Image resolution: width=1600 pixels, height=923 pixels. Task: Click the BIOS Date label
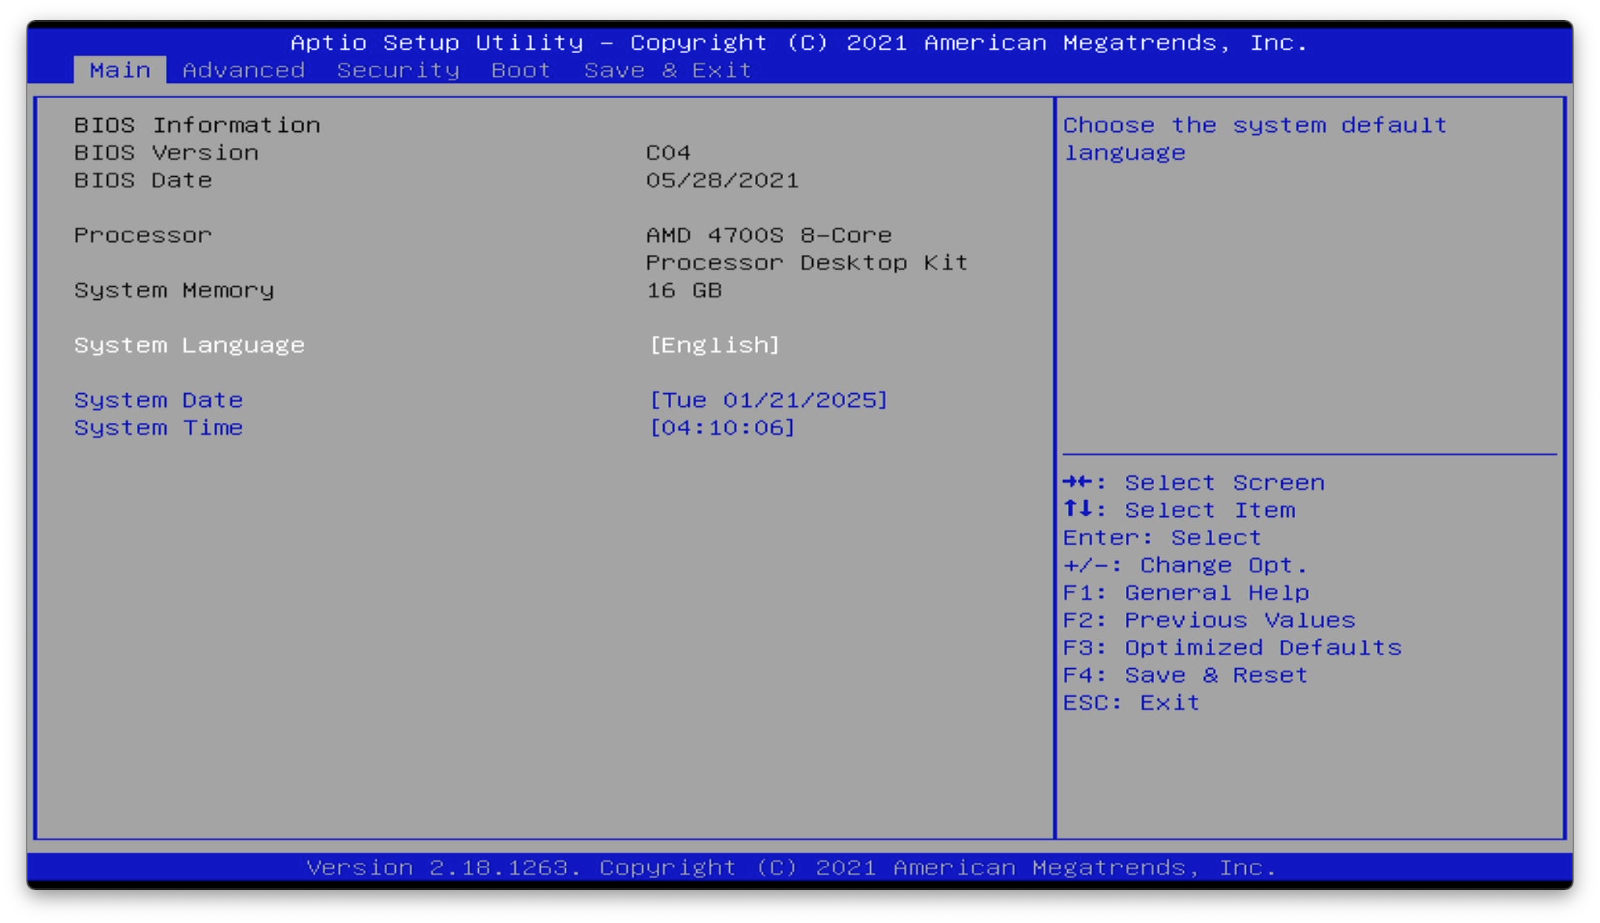(143, 180)
